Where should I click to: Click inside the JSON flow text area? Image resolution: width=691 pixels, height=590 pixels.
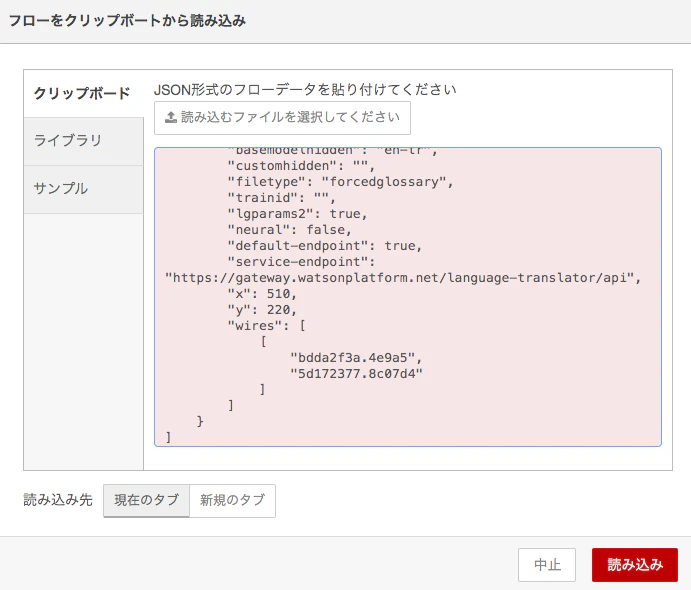pos(408,297)
